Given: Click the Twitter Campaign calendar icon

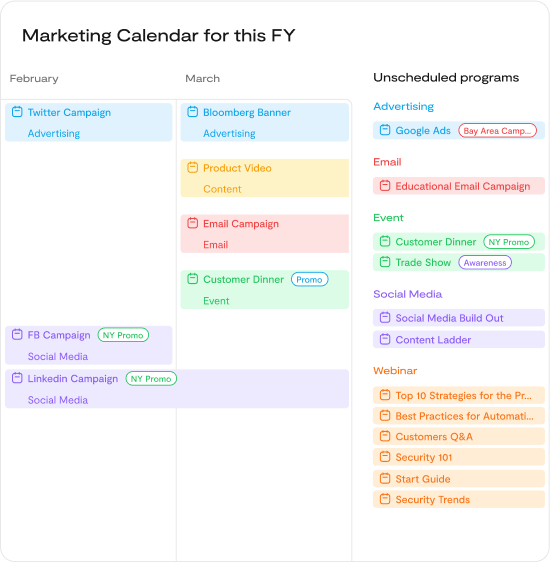Looking at the screenshot, I should (17, 112).
